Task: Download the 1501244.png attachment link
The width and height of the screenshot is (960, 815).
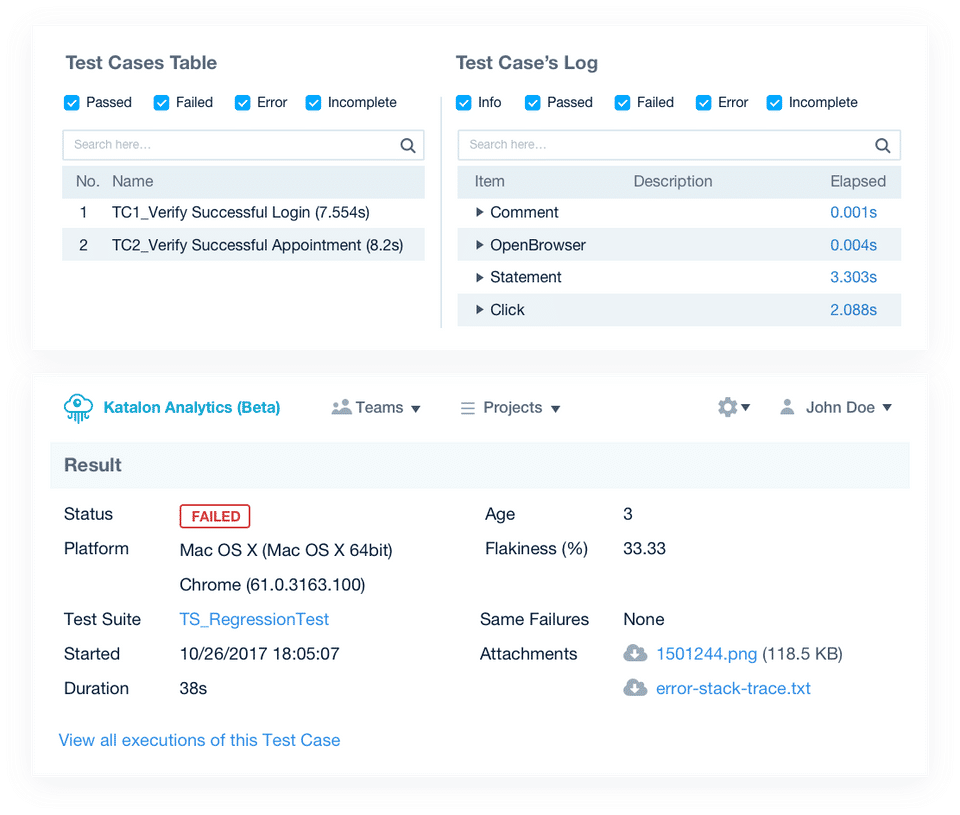Action: pyautogui.click(x=707, y=654)
